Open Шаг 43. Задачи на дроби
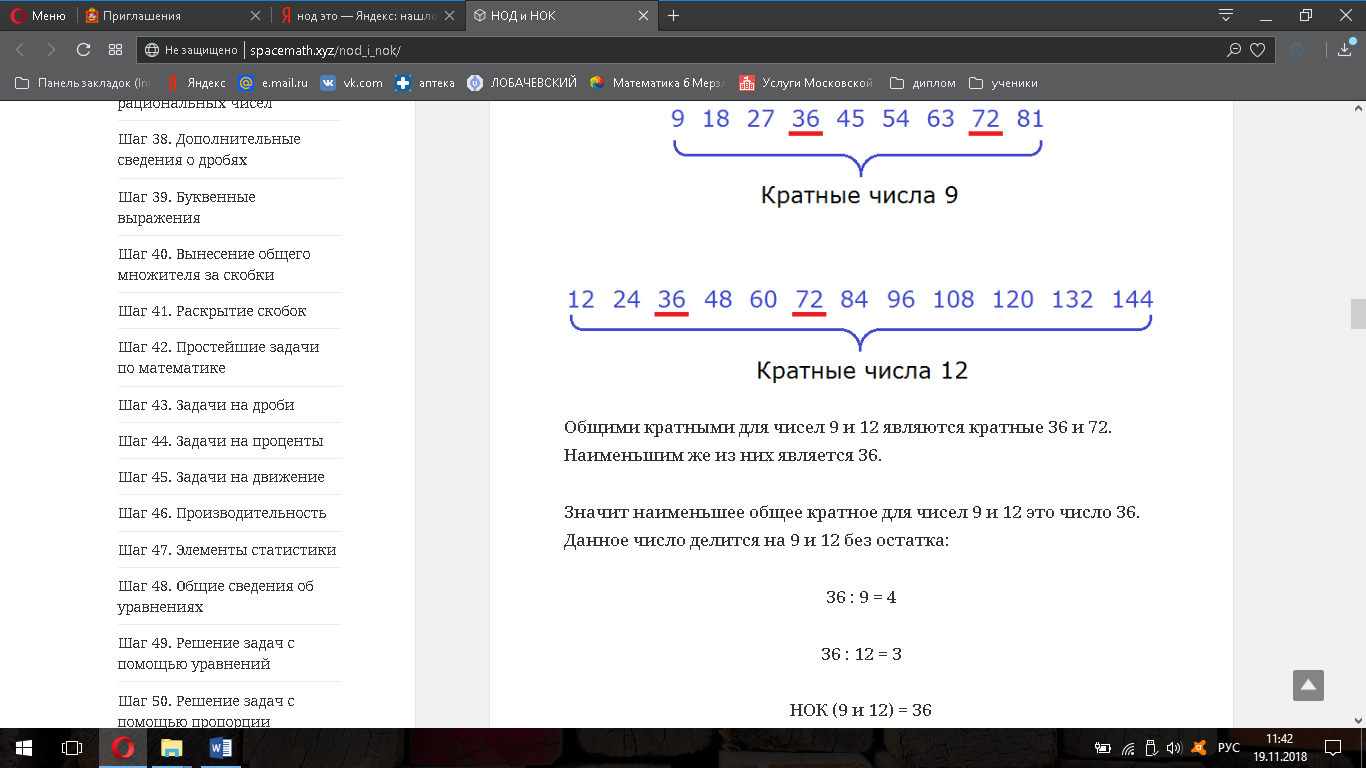Screen dimensions: 1366x768 [206, 405]
